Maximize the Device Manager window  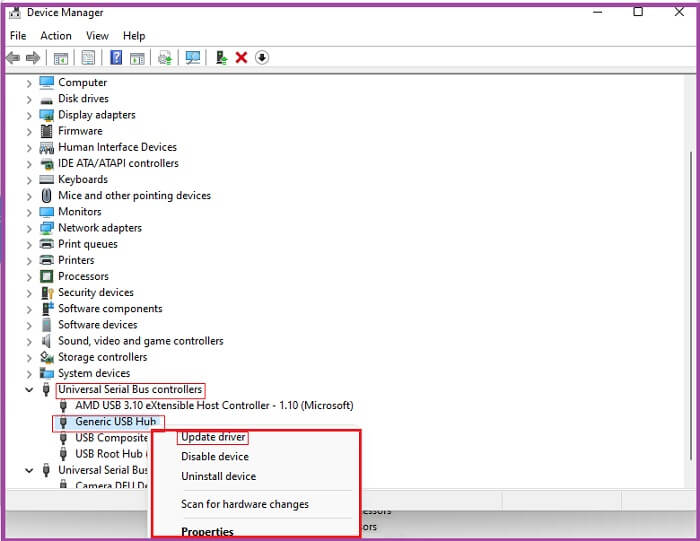638,12
